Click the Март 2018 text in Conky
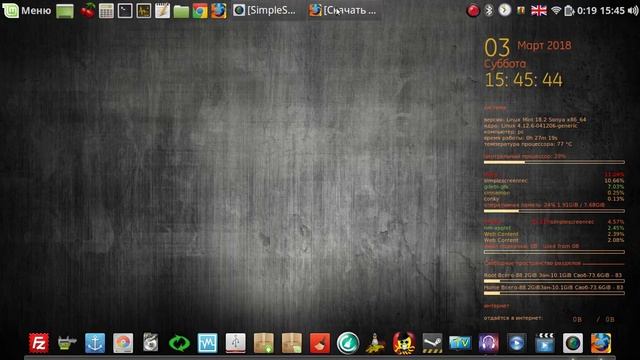This screenshot has width=640, height=360. [544, 45]
